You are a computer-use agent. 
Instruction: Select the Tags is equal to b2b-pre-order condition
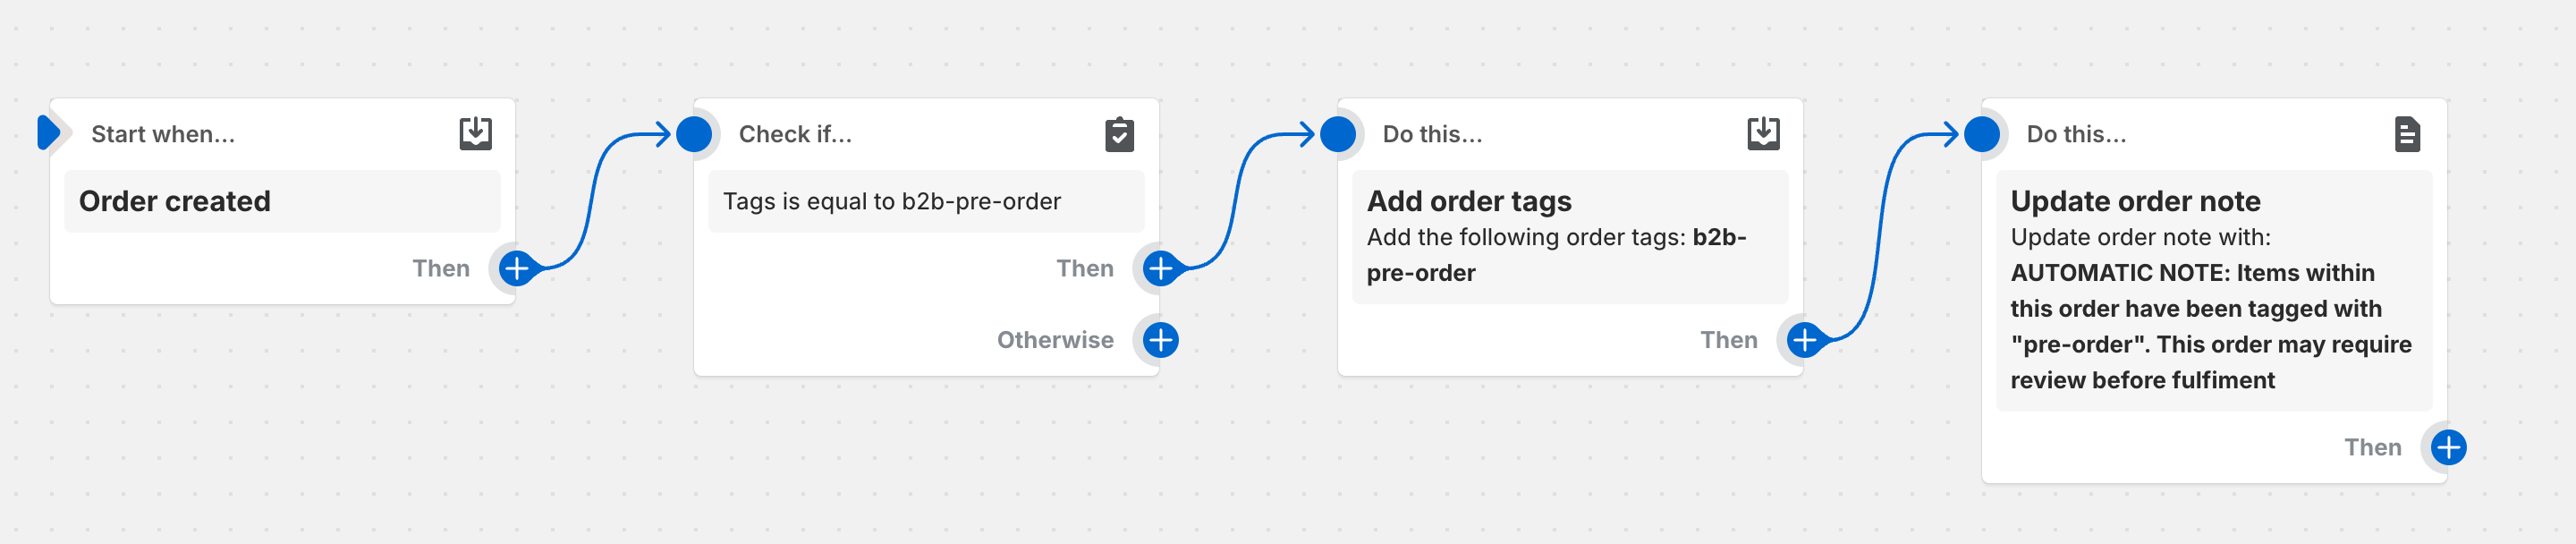925,200
